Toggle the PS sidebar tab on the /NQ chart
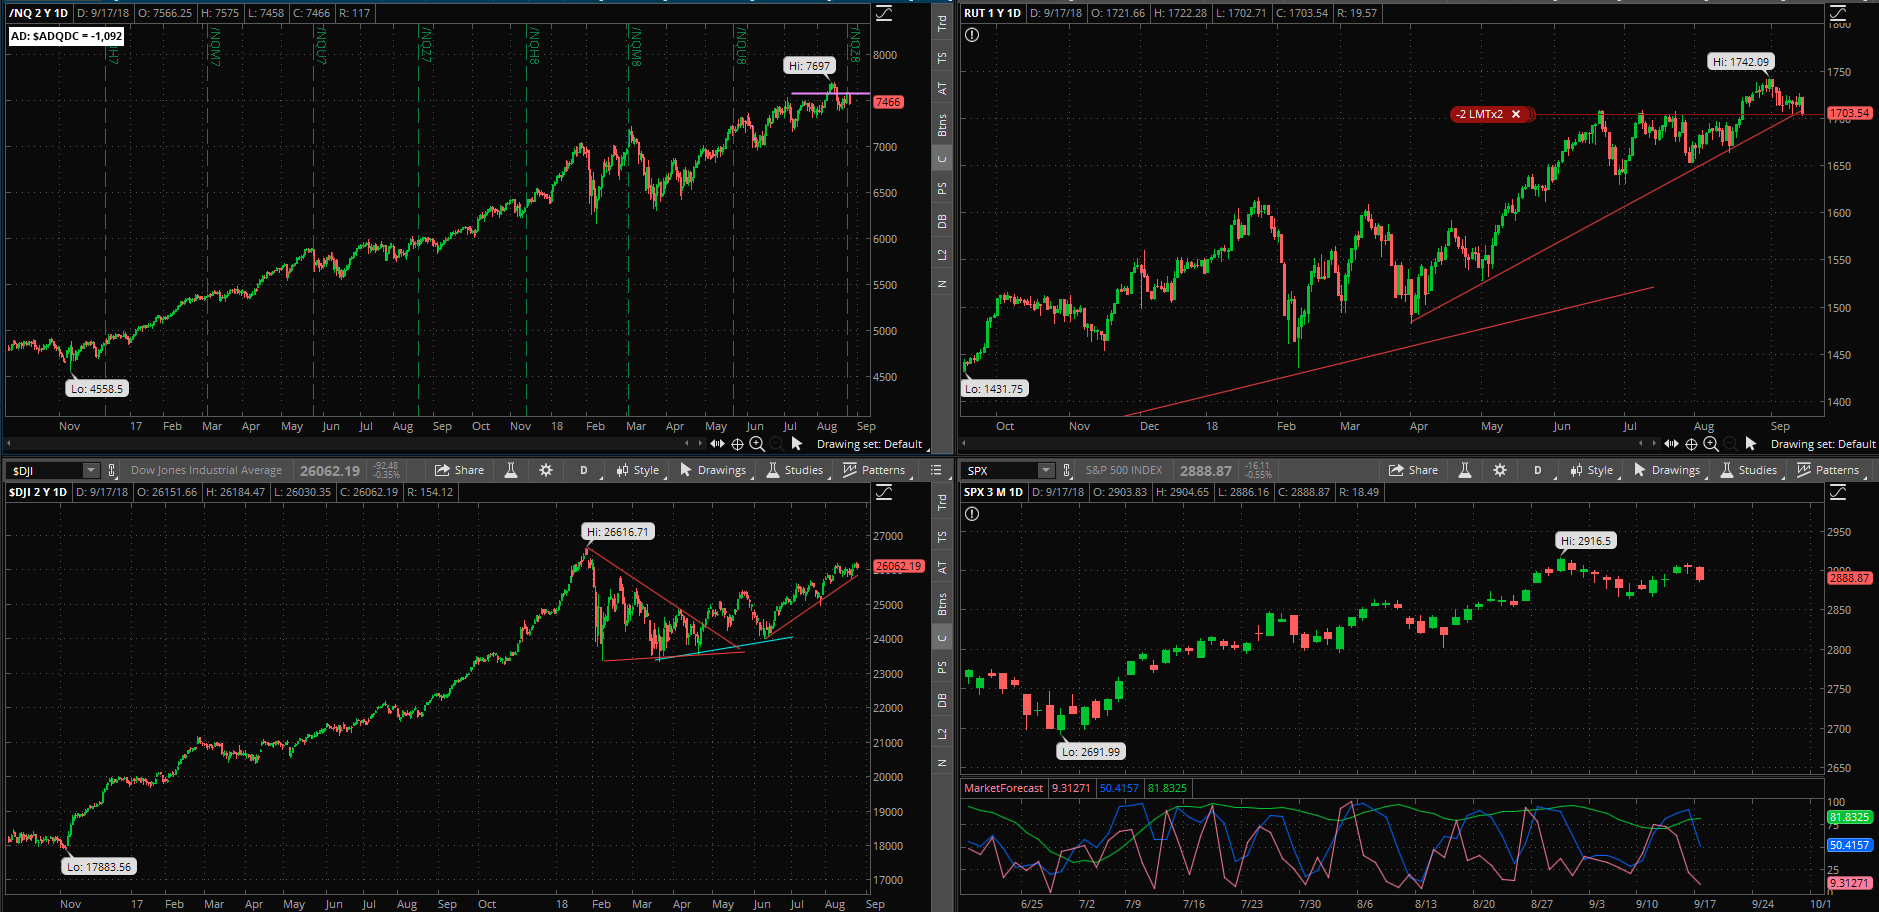The height and width of the screenshot is (912, 1879). click(942, 188)
